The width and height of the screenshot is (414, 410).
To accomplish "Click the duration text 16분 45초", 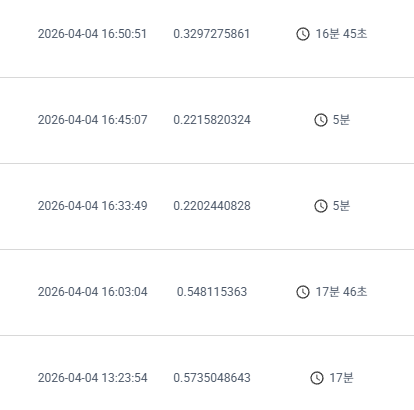I will click(x=341, y=34).
